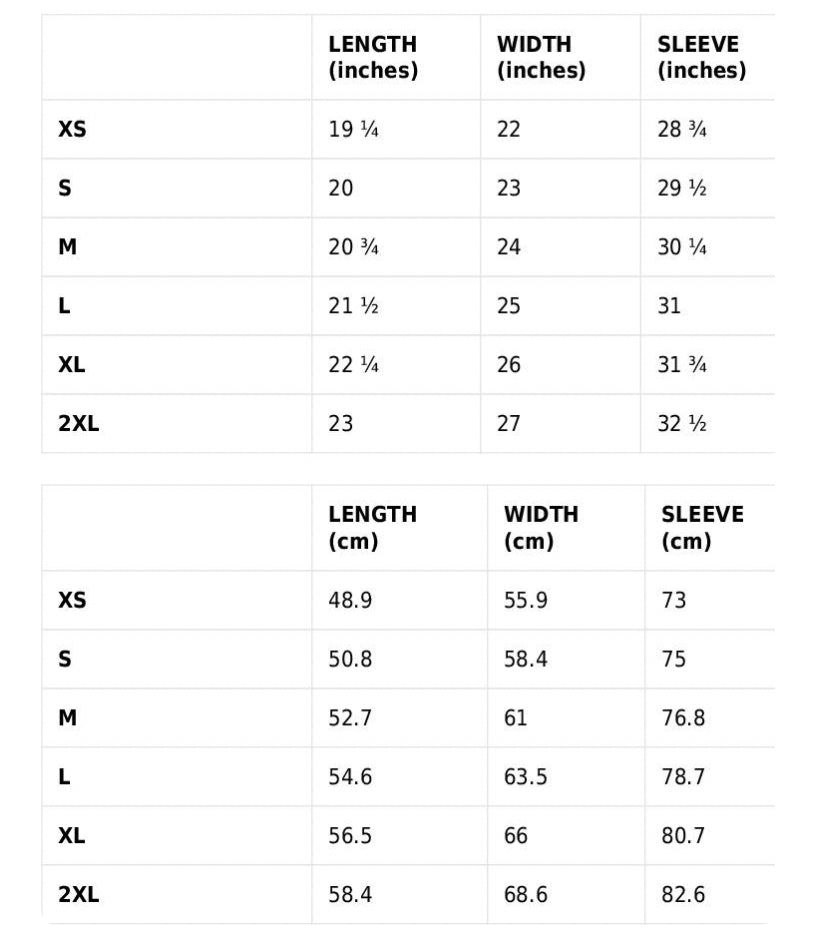The height and width of the screenshot is (951, 830).
Task: Click the 78.7 sleeve value for L
Action: [x=683, y=776]
